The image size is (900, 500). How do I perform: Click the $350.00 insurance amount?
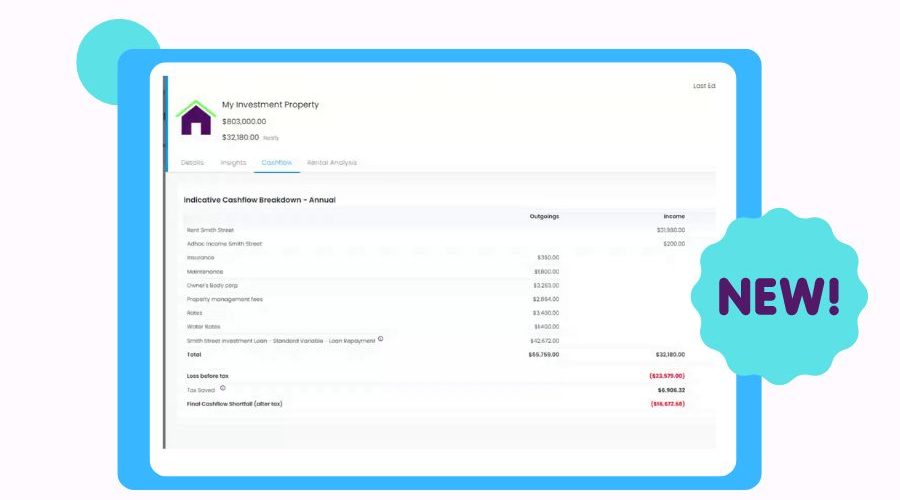point(548,258)
